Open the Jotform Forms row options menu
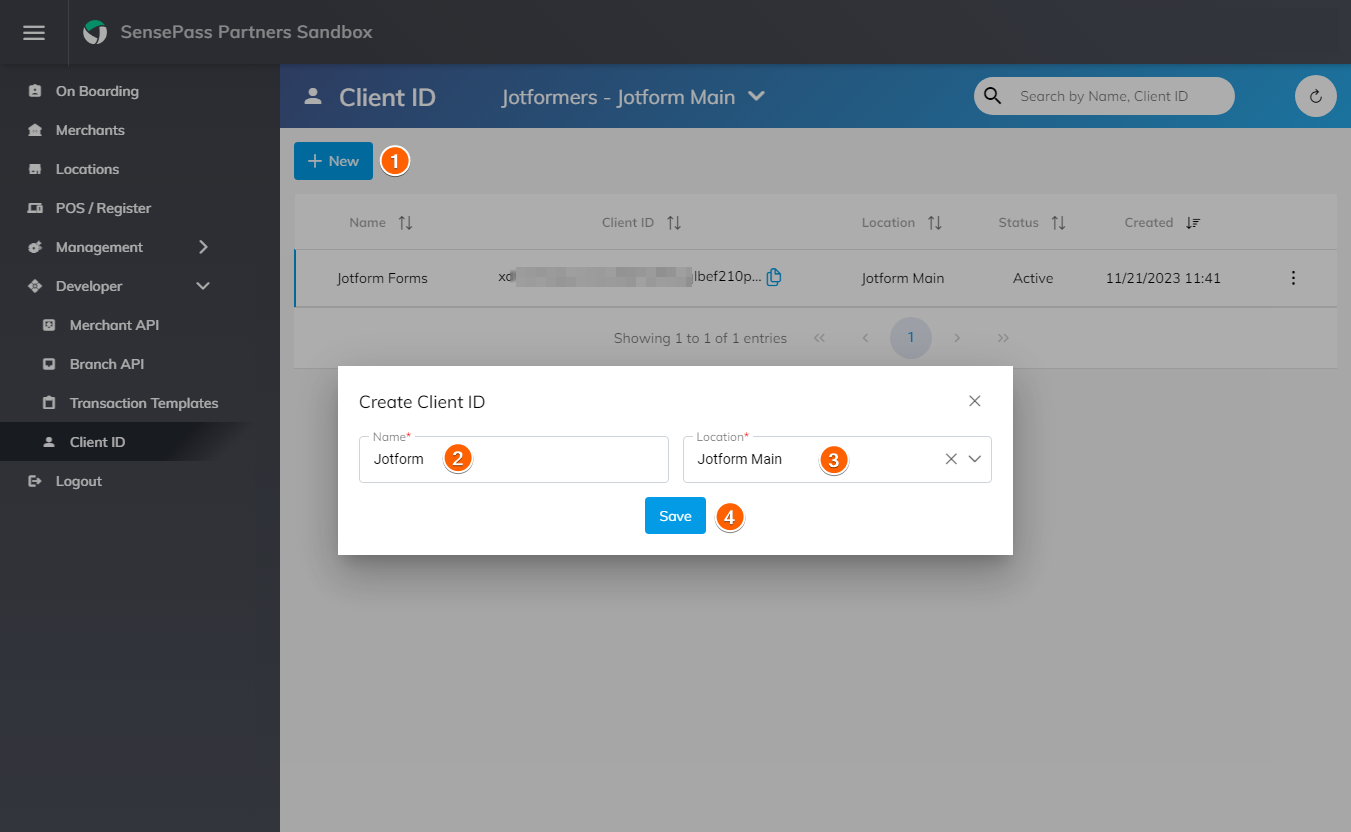This screenshot has width=1351, height=832. (x=1293, y=278)
